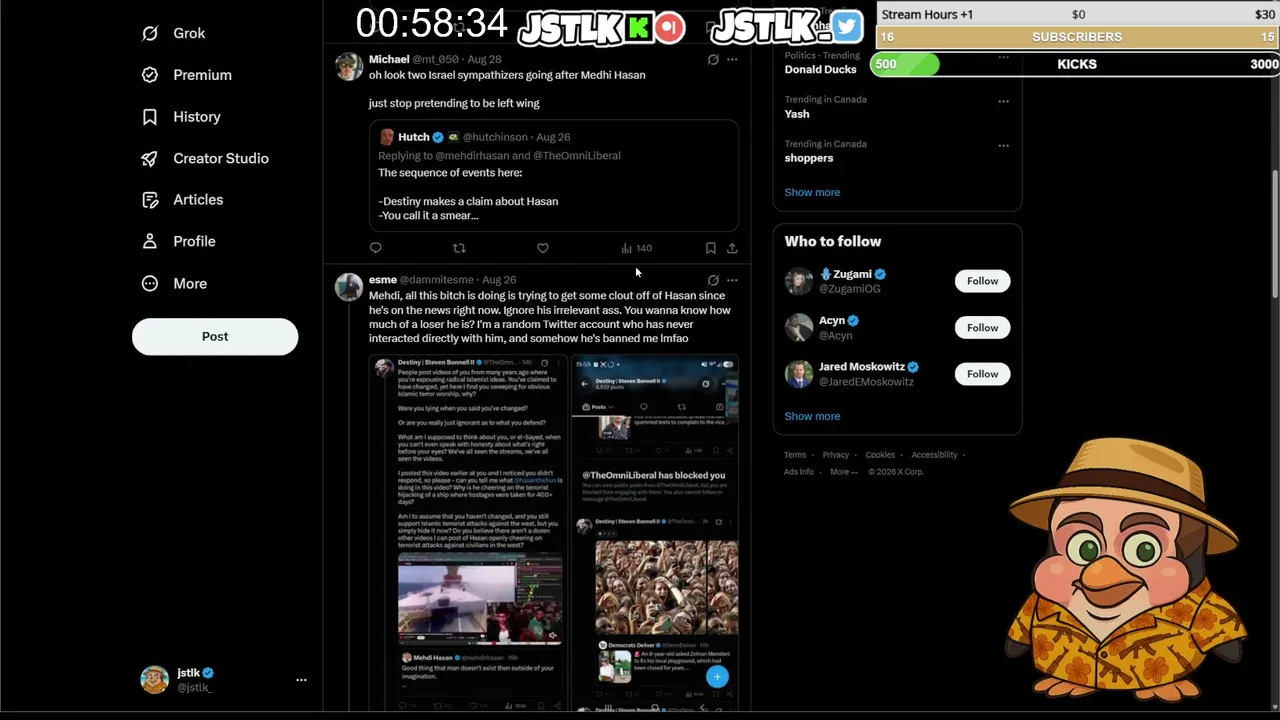Expand the footer More links menu
1280x720 pixels.
point(843,472)
